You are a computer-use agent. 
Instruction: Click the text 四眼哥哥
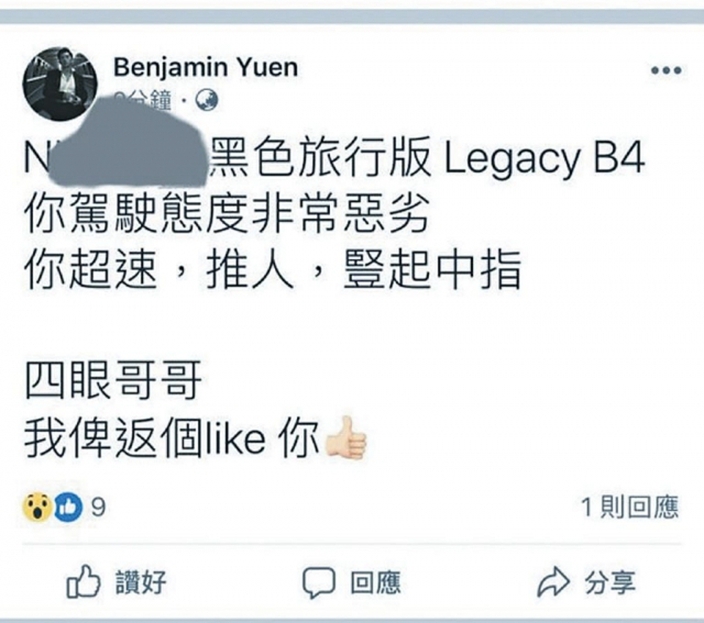(113, 382)
